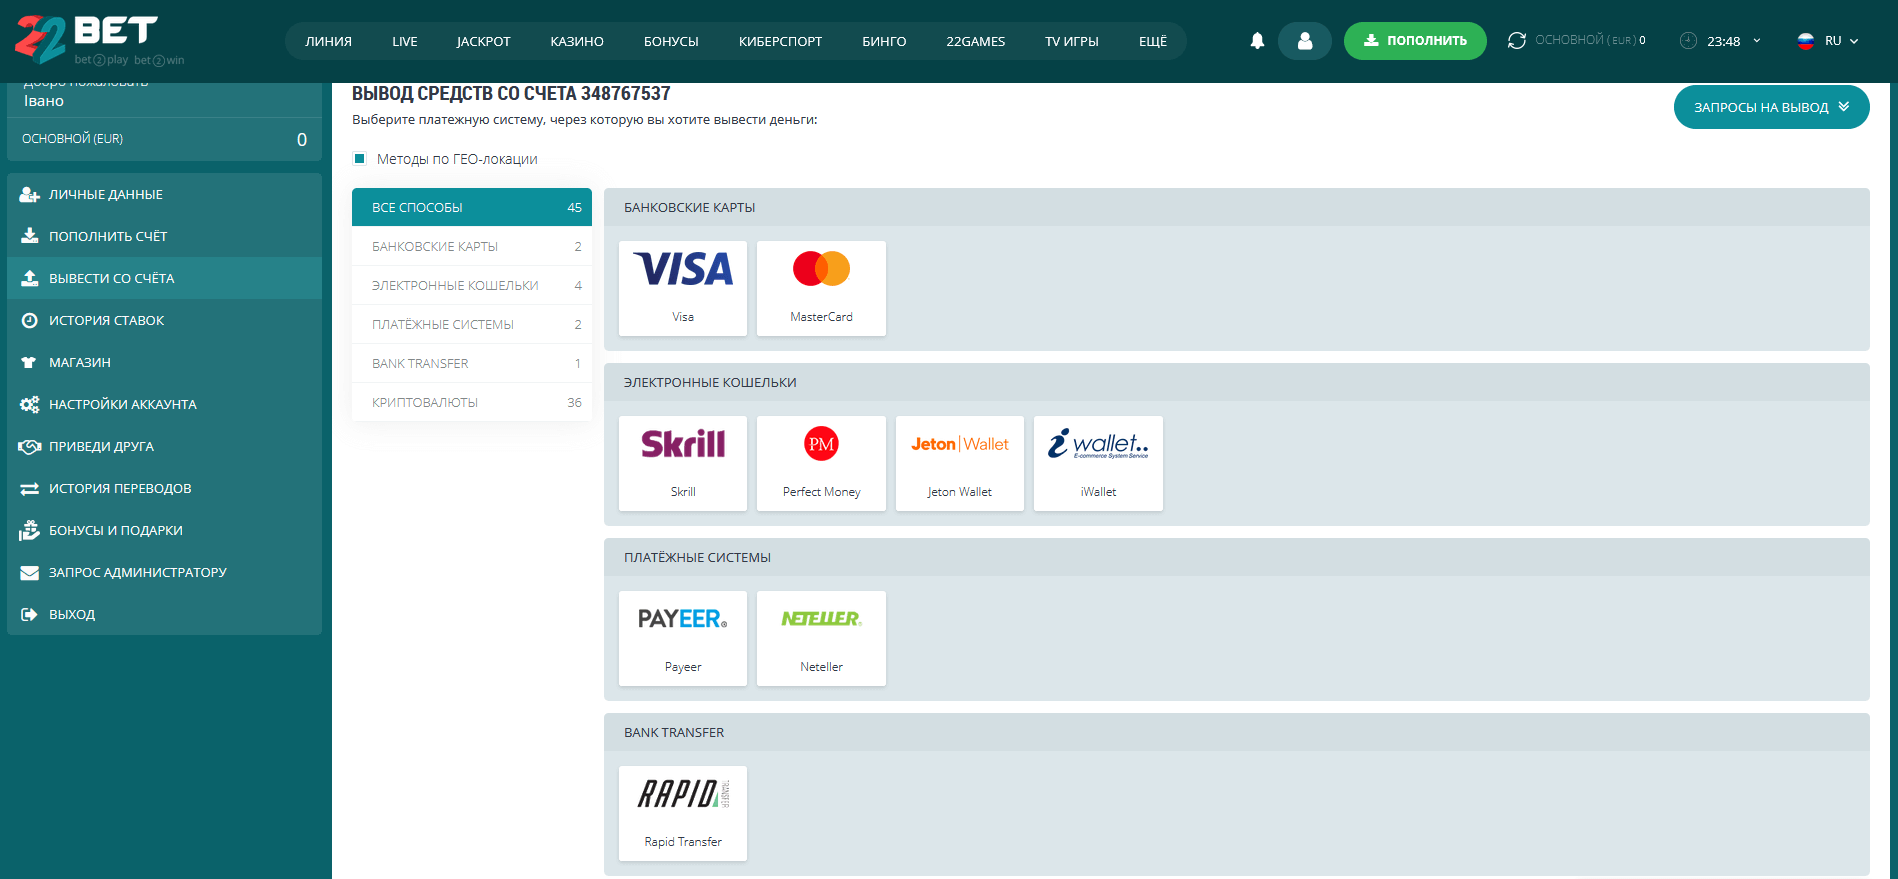The width and height of the screenshot is (1898, 879).
Task: Open Настройки аккаунта in sidebar
Action: coord(164,404)
